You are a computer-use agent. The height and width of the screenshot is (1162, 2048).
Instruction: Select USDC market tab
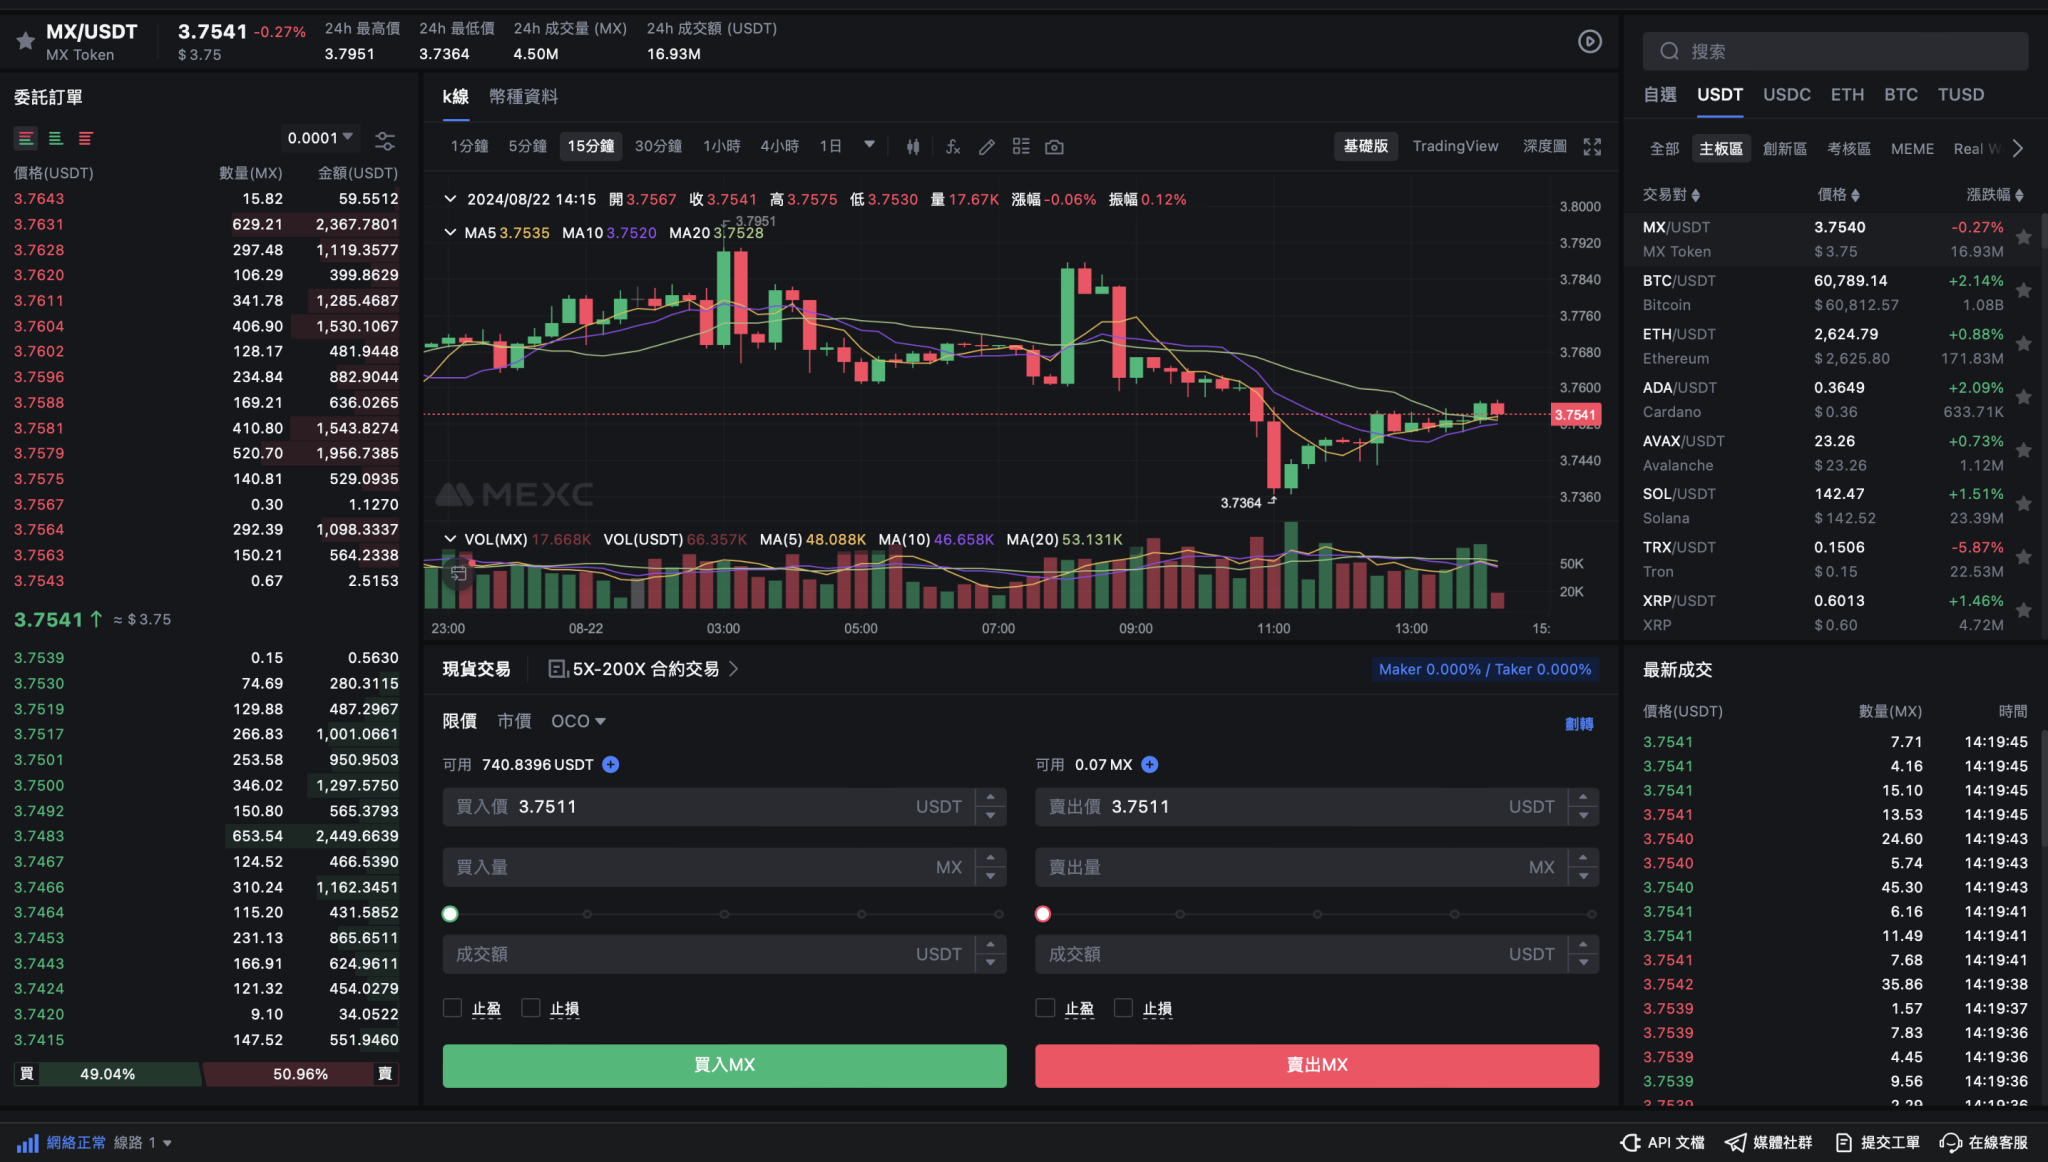1786,94
